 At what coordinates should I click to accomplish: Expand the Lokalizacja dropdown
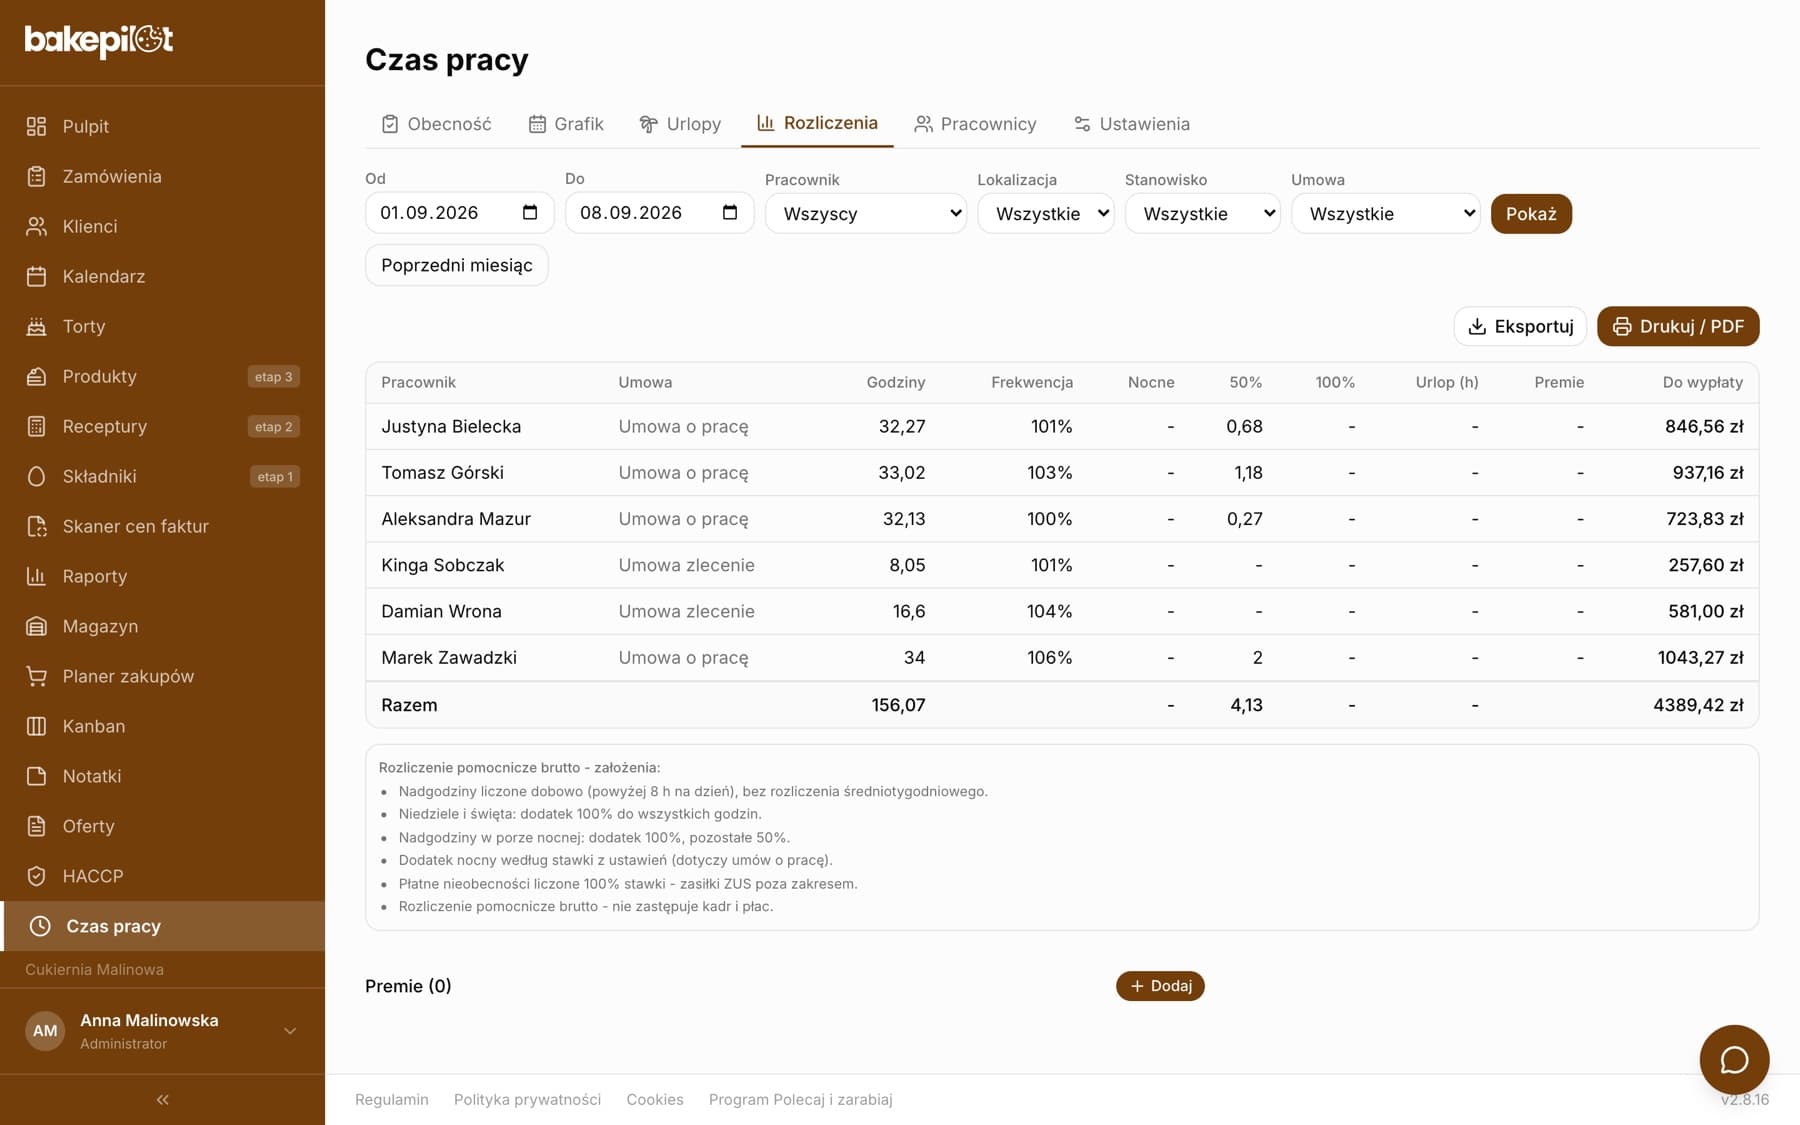coord(1046,213)
